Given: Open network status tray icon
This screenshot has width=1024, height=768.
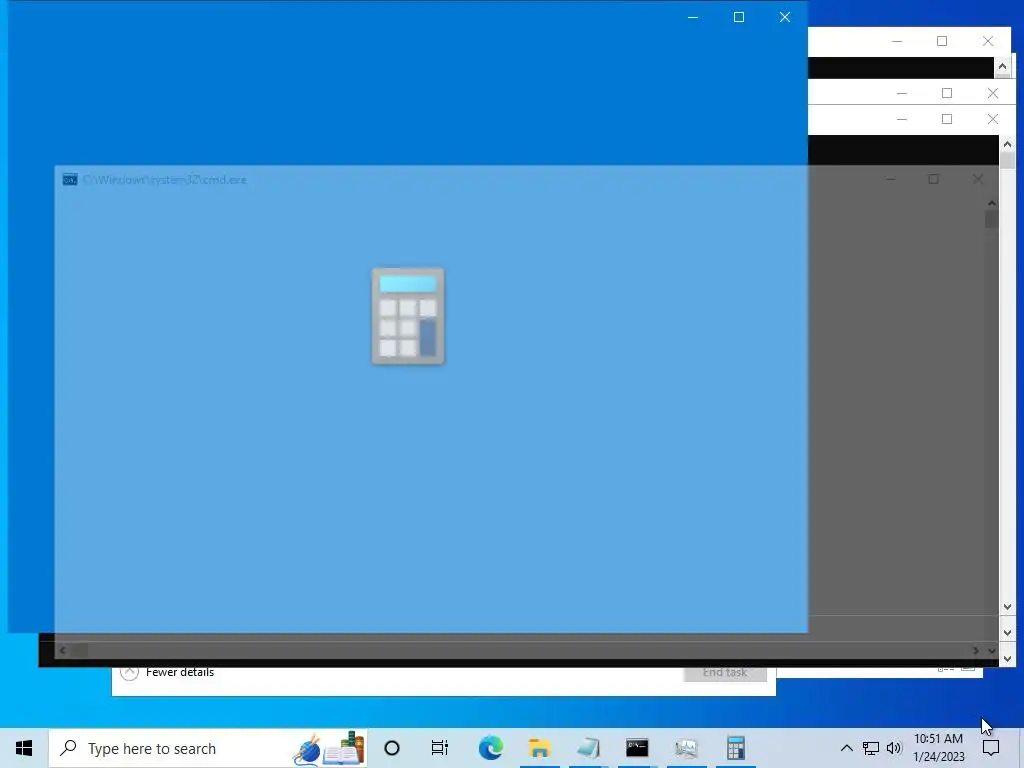Looking at the screenshot, I should pos(871,748).
